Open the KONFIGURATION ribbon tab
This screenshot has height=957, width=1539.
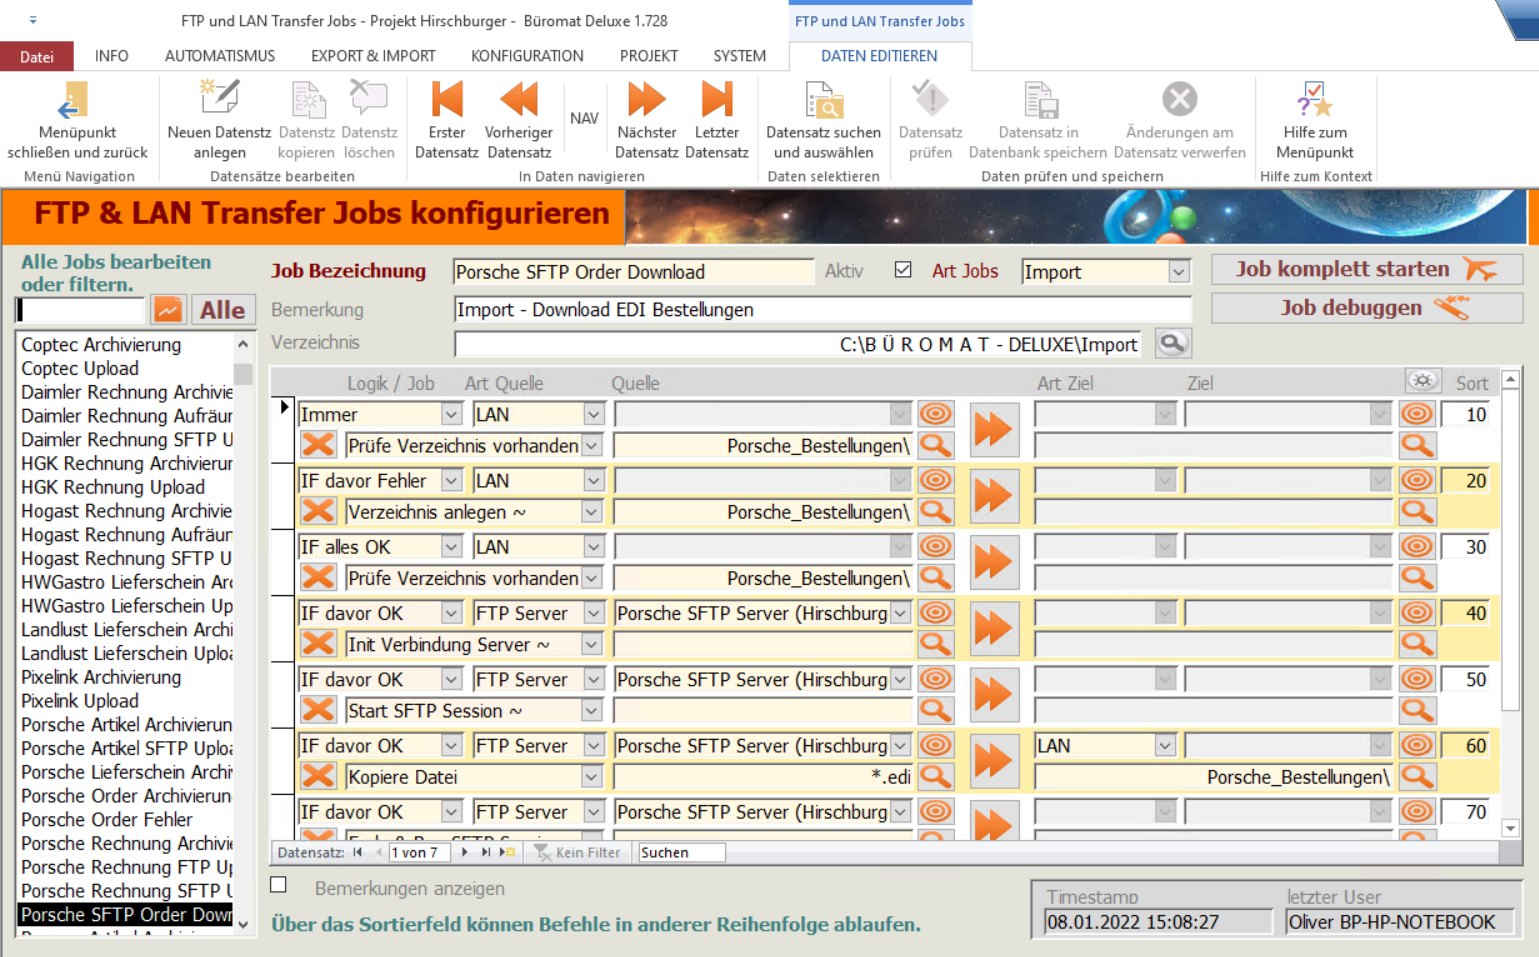pyautogui.click(x=527, y=56)
